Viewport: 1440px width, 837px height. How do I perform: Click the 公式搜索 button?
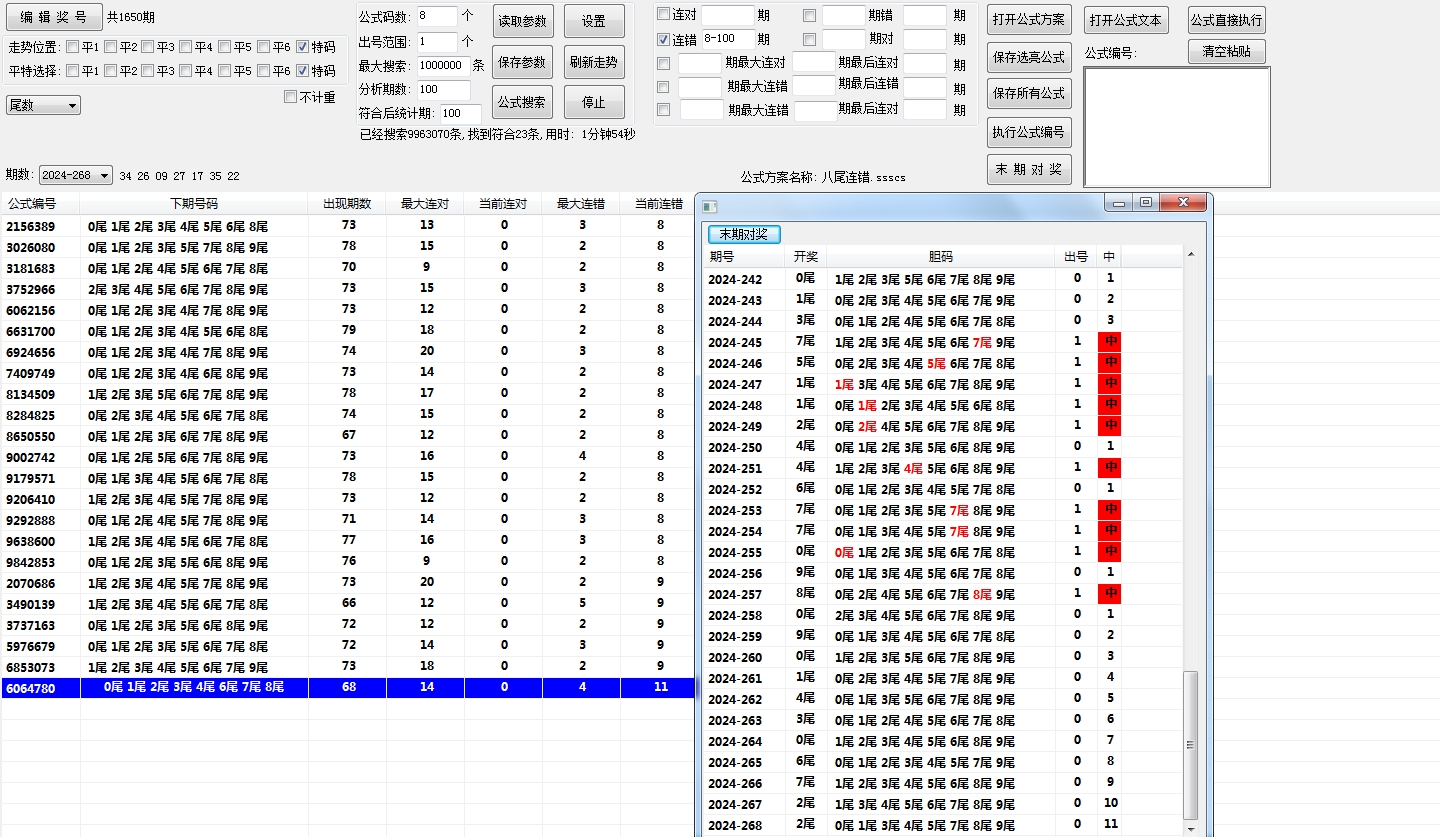pyautogui.click(x=522, y=102)
